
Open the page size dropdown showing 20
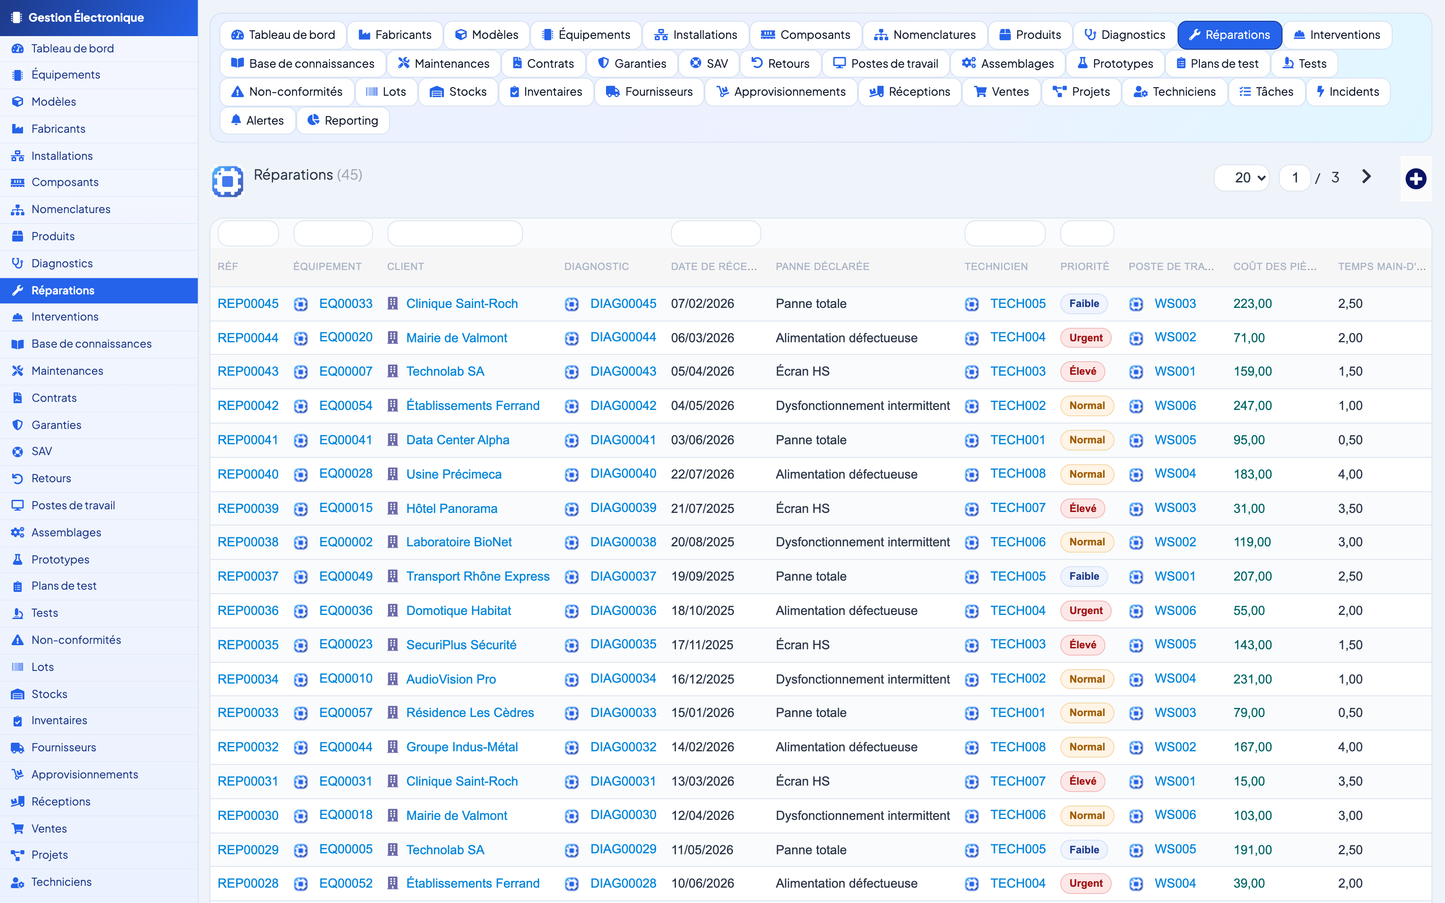click(1242, 178)
